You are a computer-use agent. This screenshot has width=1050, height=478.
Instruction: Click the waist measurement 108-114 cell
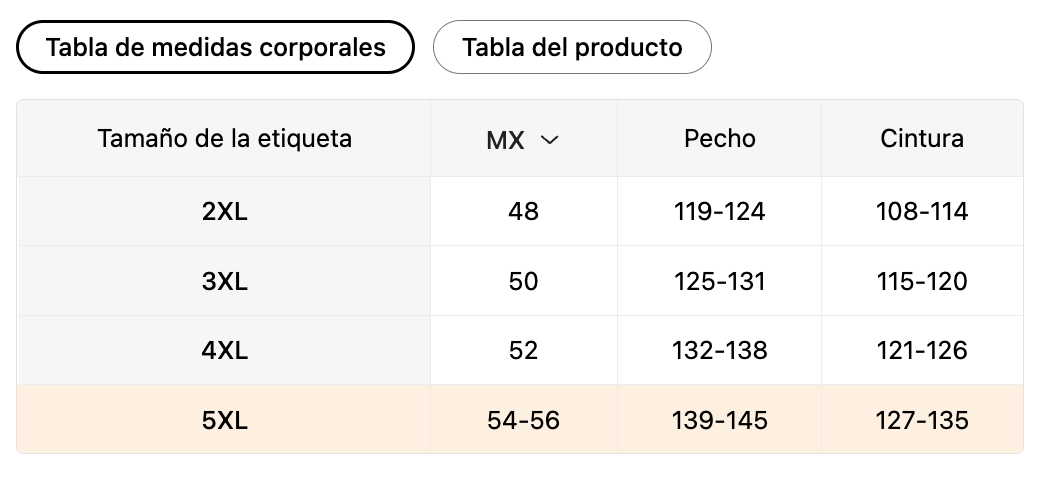[922, 212]
